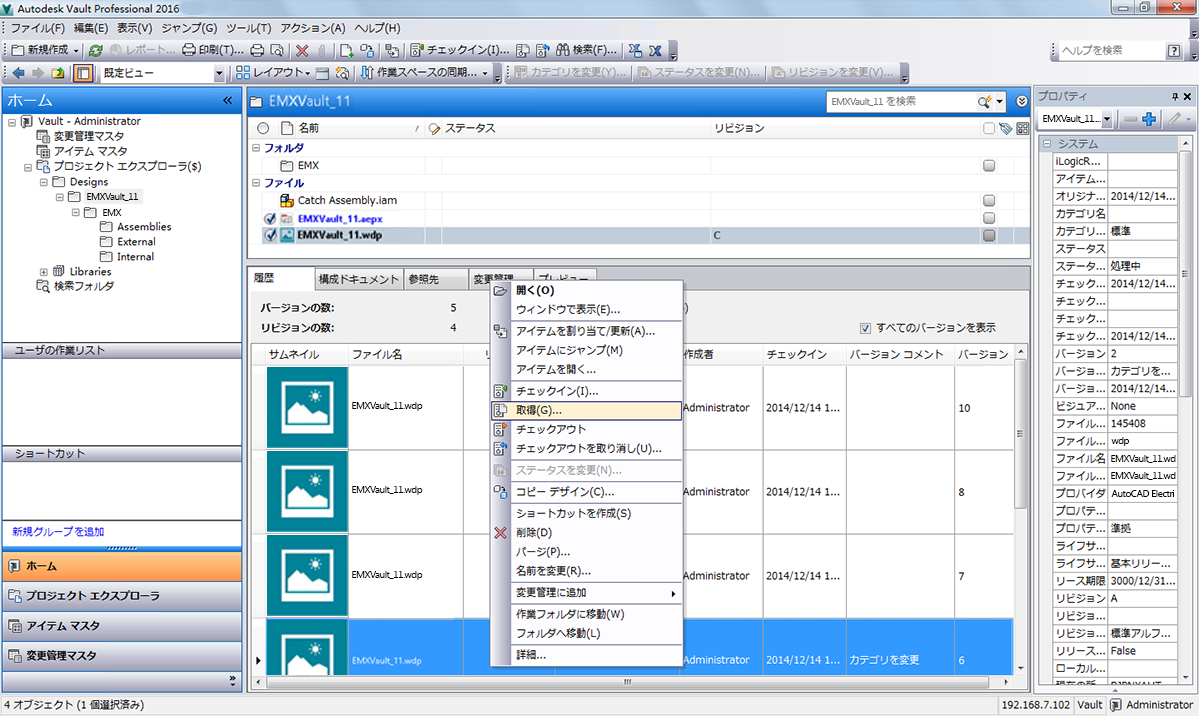Click the ホーム button in navigation bar
Viewport: 1199px width, 716px height.
(x=122, y=566)
